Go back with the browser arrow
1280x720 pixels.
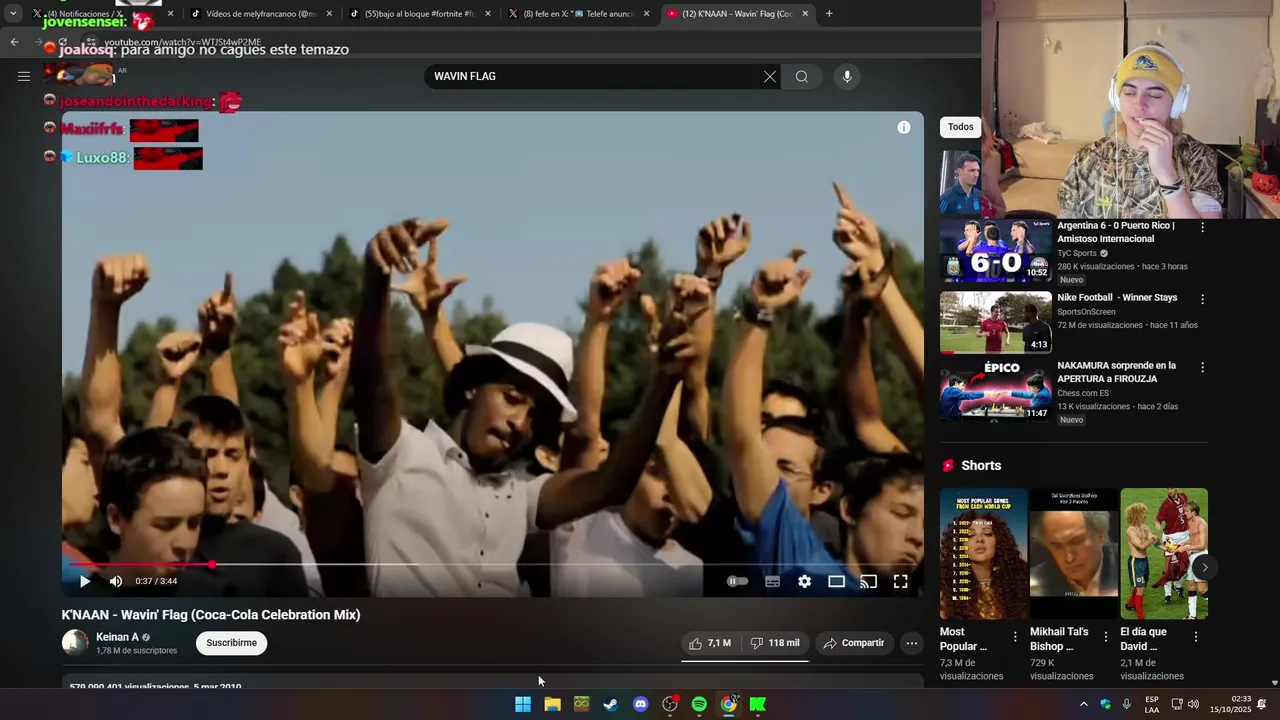tap(14, 42)
